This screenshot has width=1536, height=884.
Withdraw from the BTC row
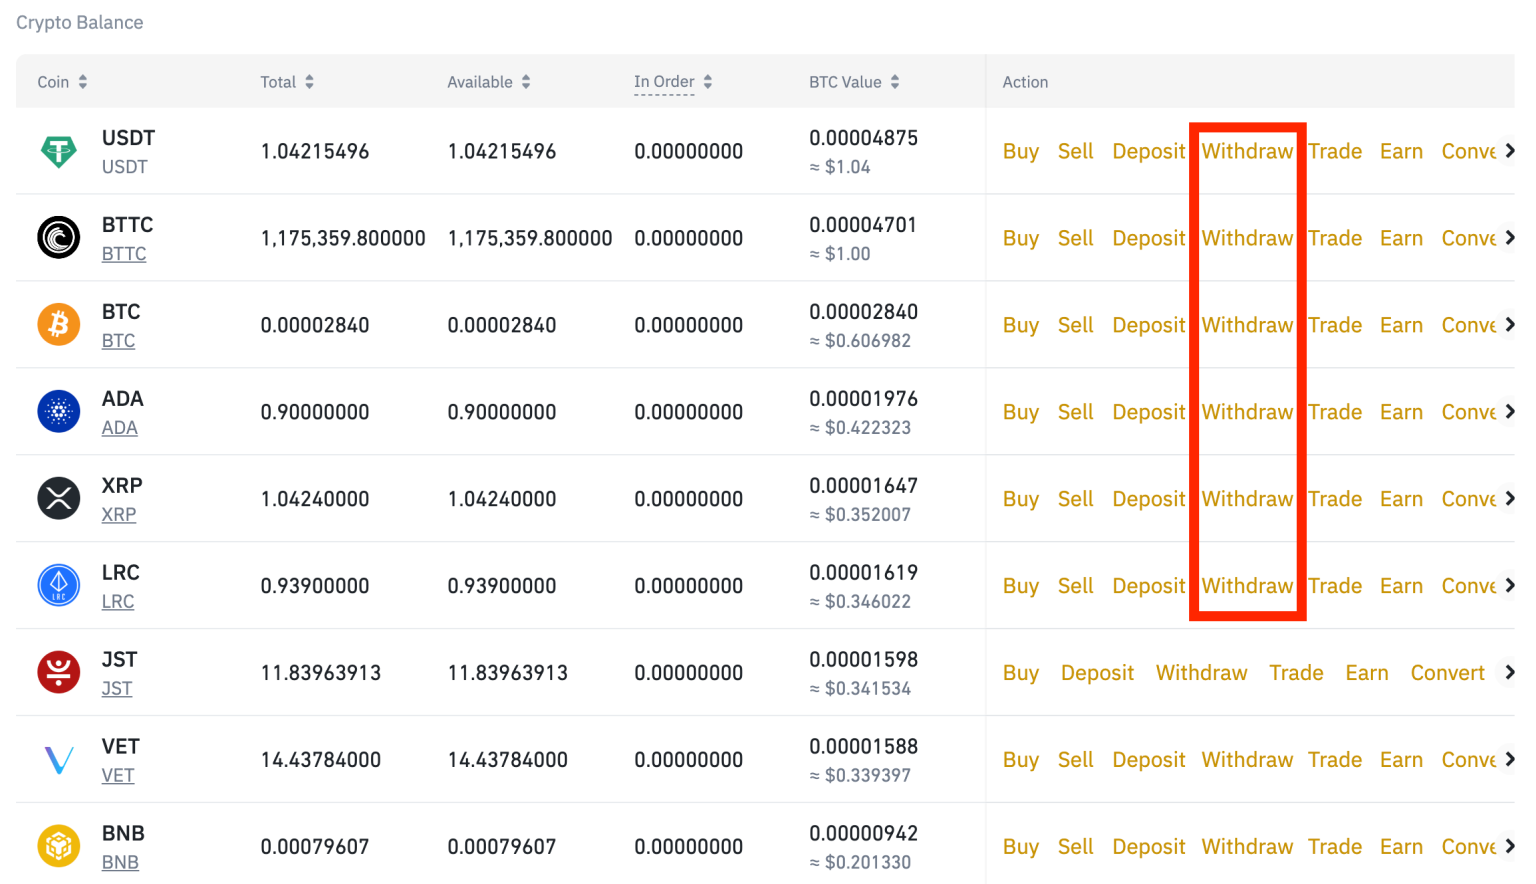pos(1247,325)
